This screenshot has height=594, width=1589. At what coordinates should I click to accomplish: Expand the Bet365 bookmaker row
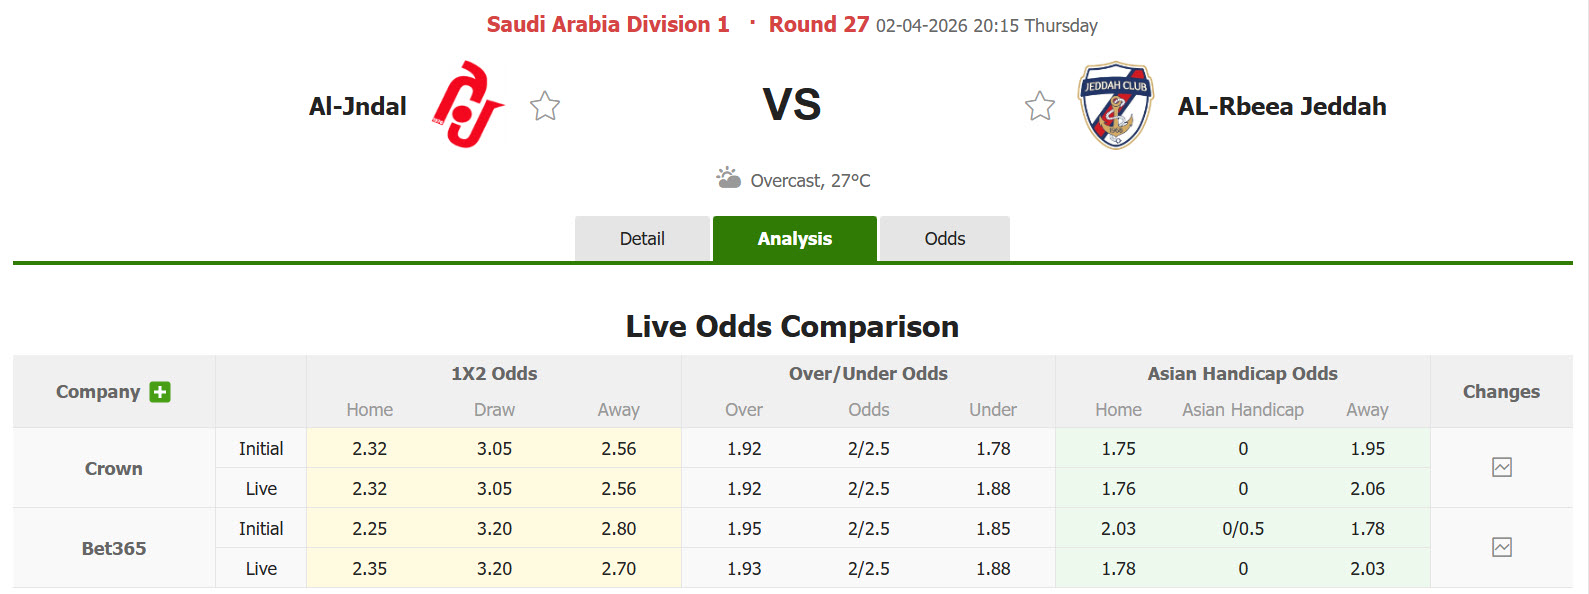[x=112, y=547]
